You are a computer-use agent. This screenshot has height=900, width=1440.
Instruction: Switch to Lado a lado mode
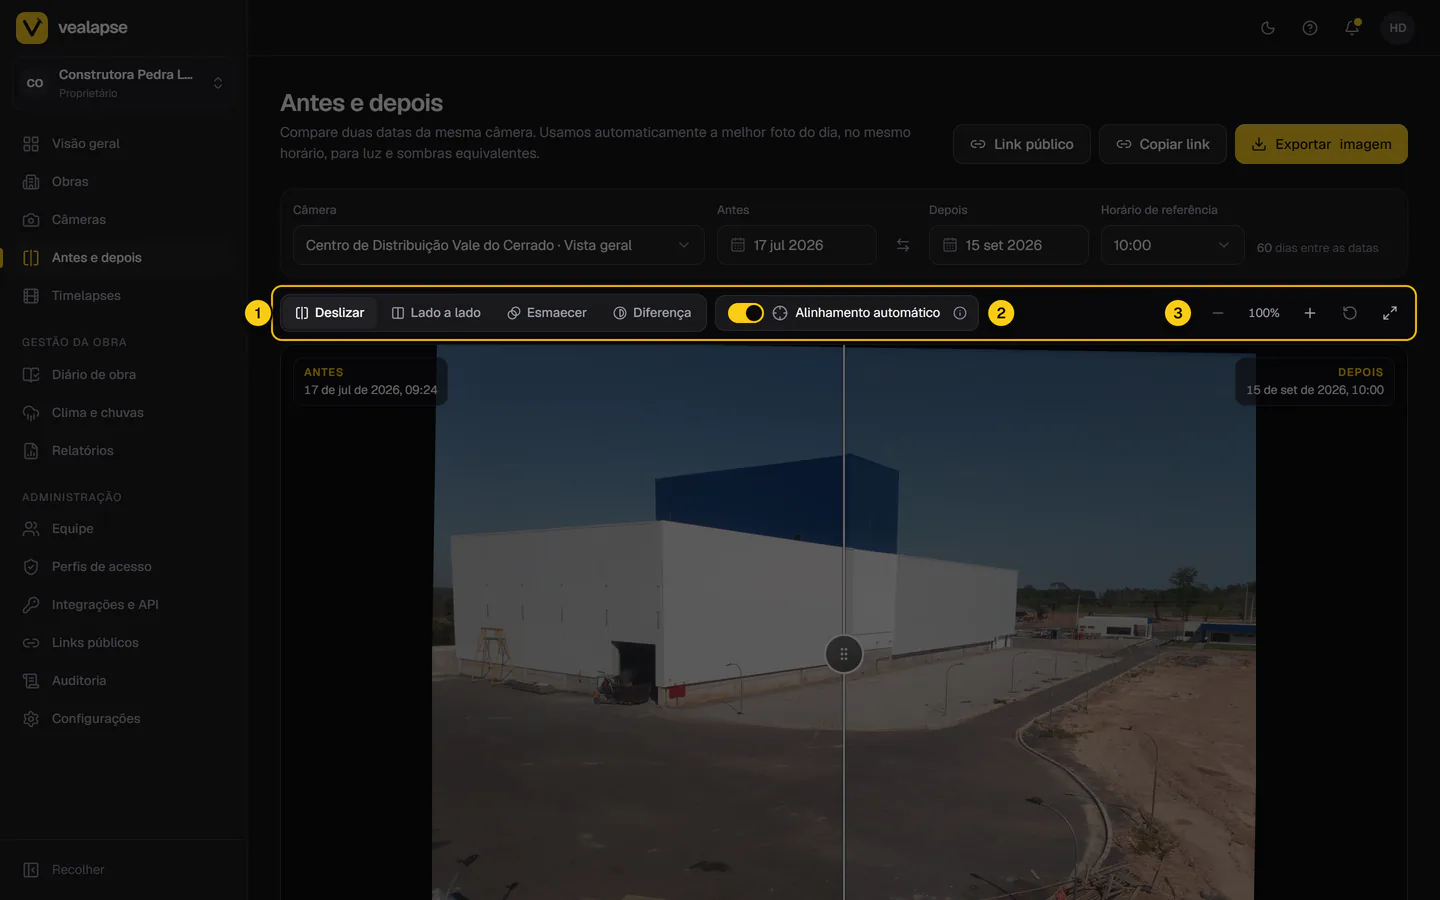tap(436, 313)
